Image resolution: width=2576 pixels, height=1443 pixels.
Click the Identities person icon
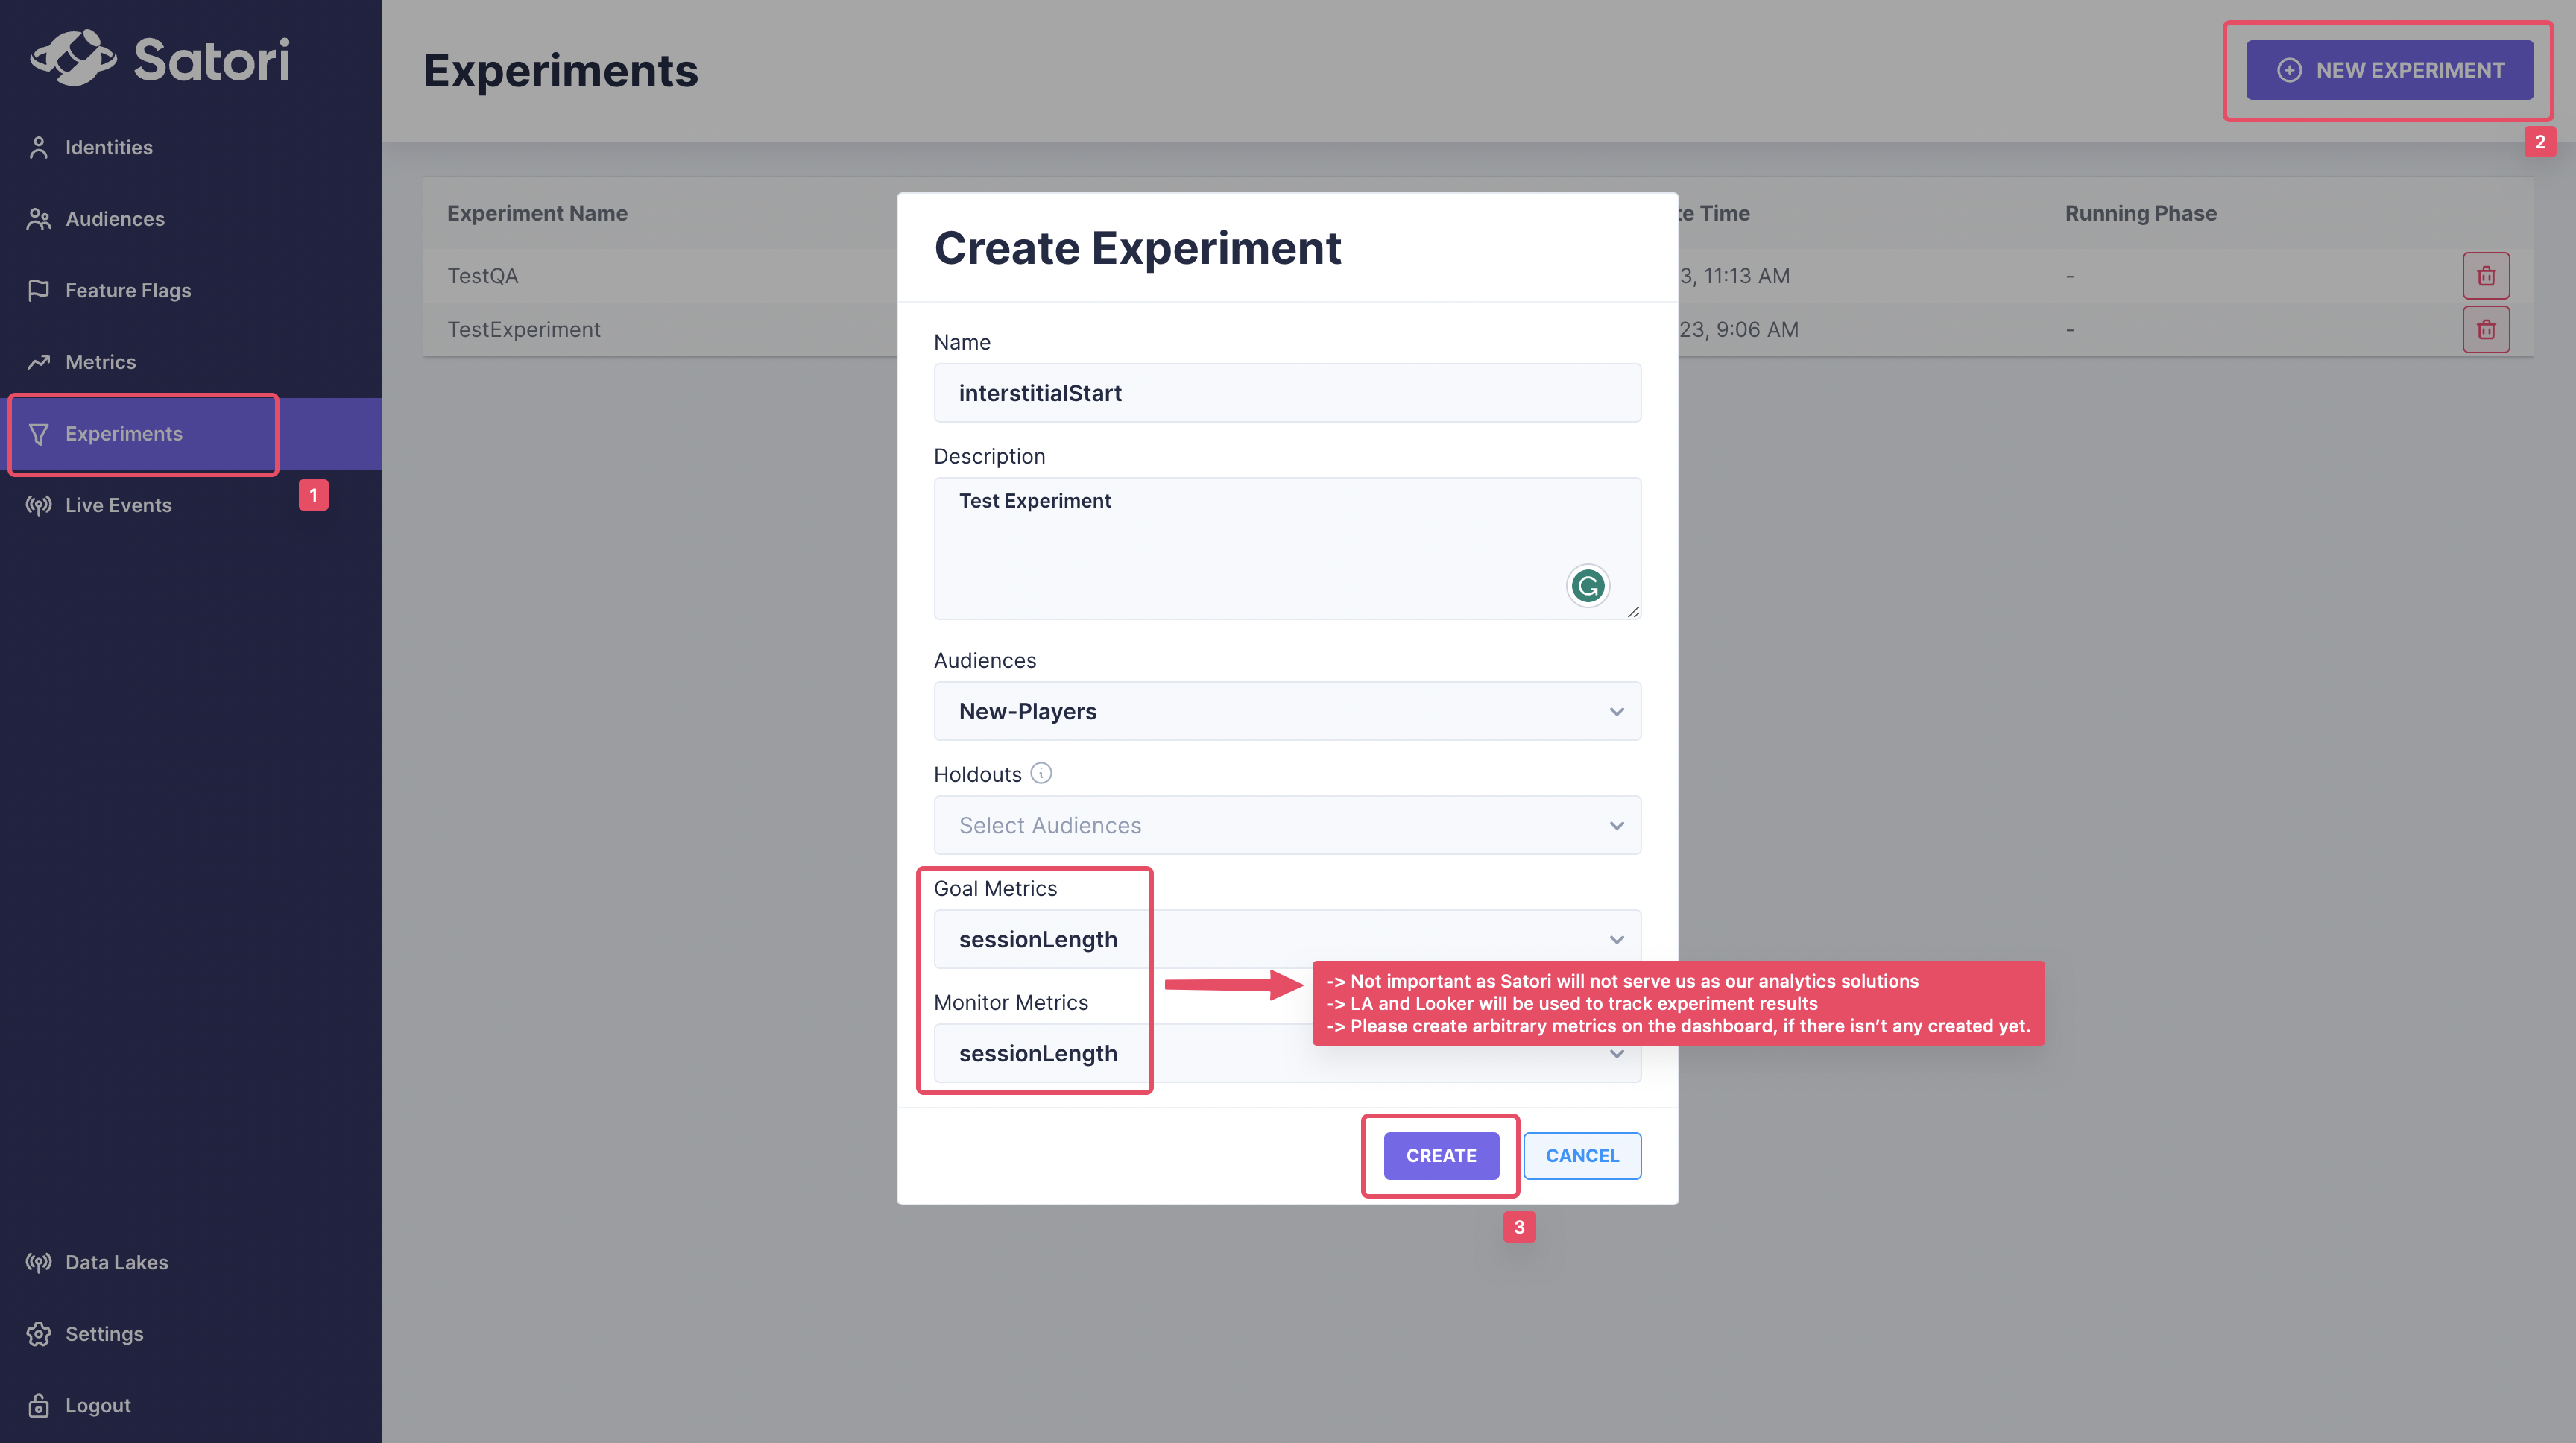click(38, 147)
